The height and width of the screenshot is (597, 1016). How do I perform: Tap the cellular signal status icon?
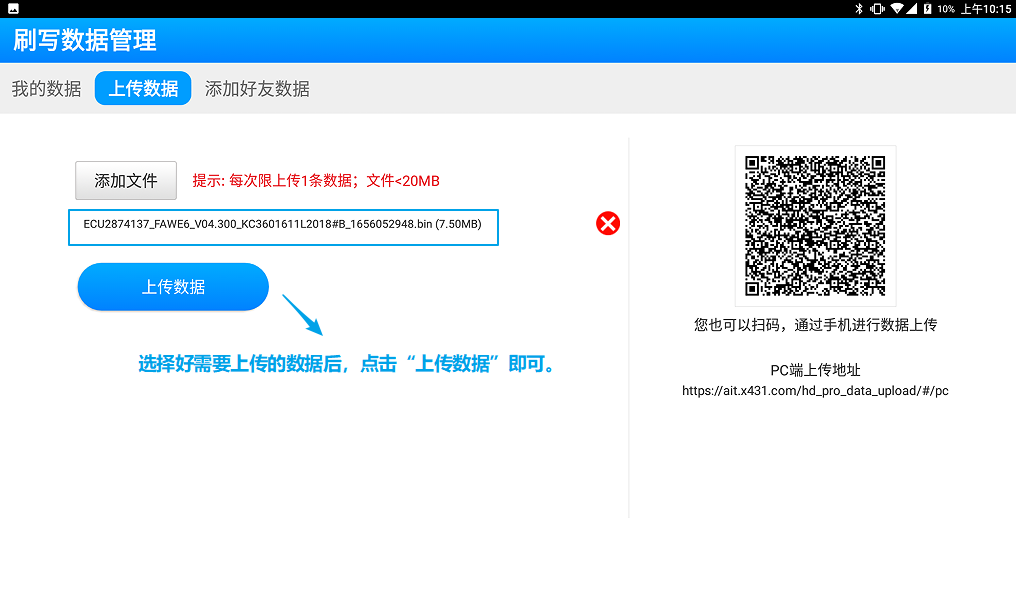click(912, 8)
